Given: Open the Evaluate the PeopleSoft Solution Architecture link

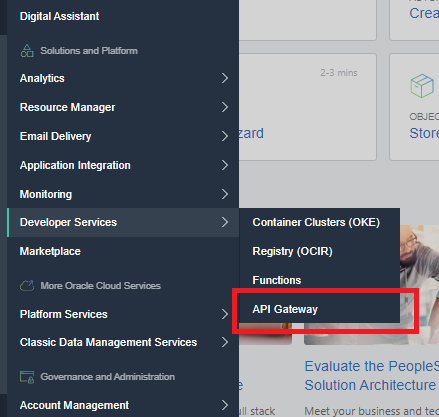Looking at the screenshot, I should (x=372, y=376).
